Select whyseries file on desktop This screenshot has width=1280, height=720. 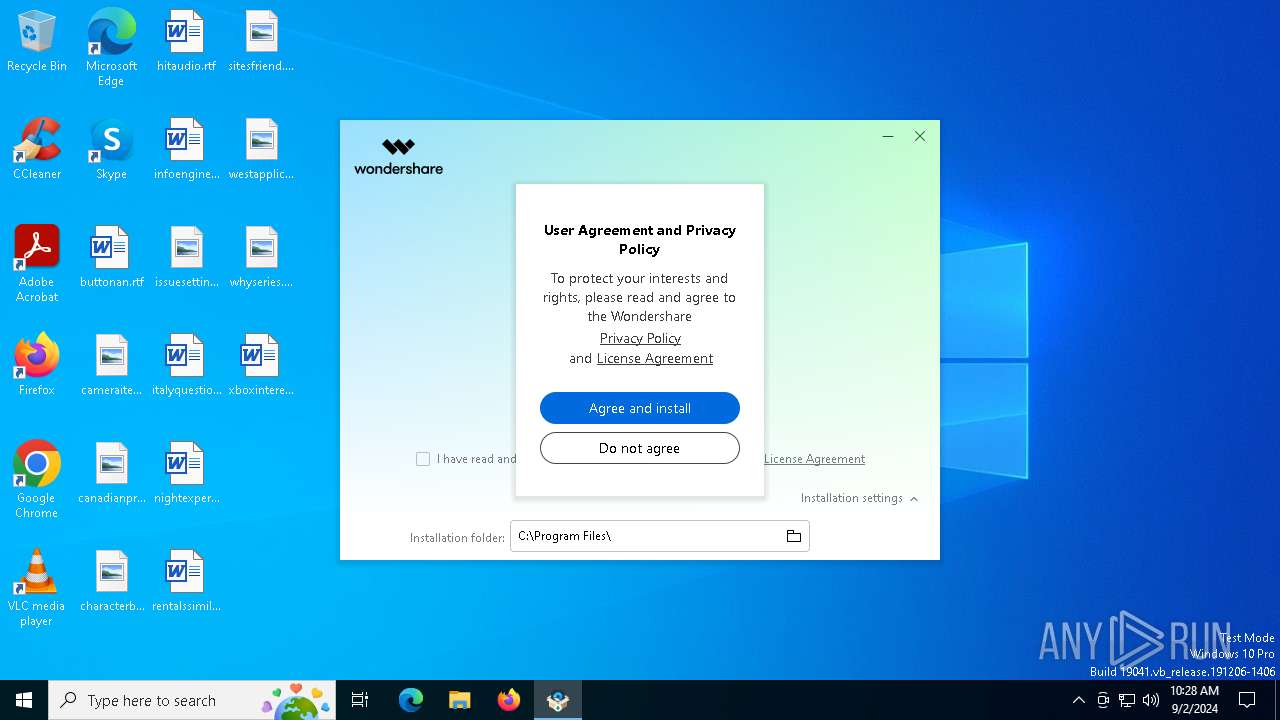[x=261, y=258]
